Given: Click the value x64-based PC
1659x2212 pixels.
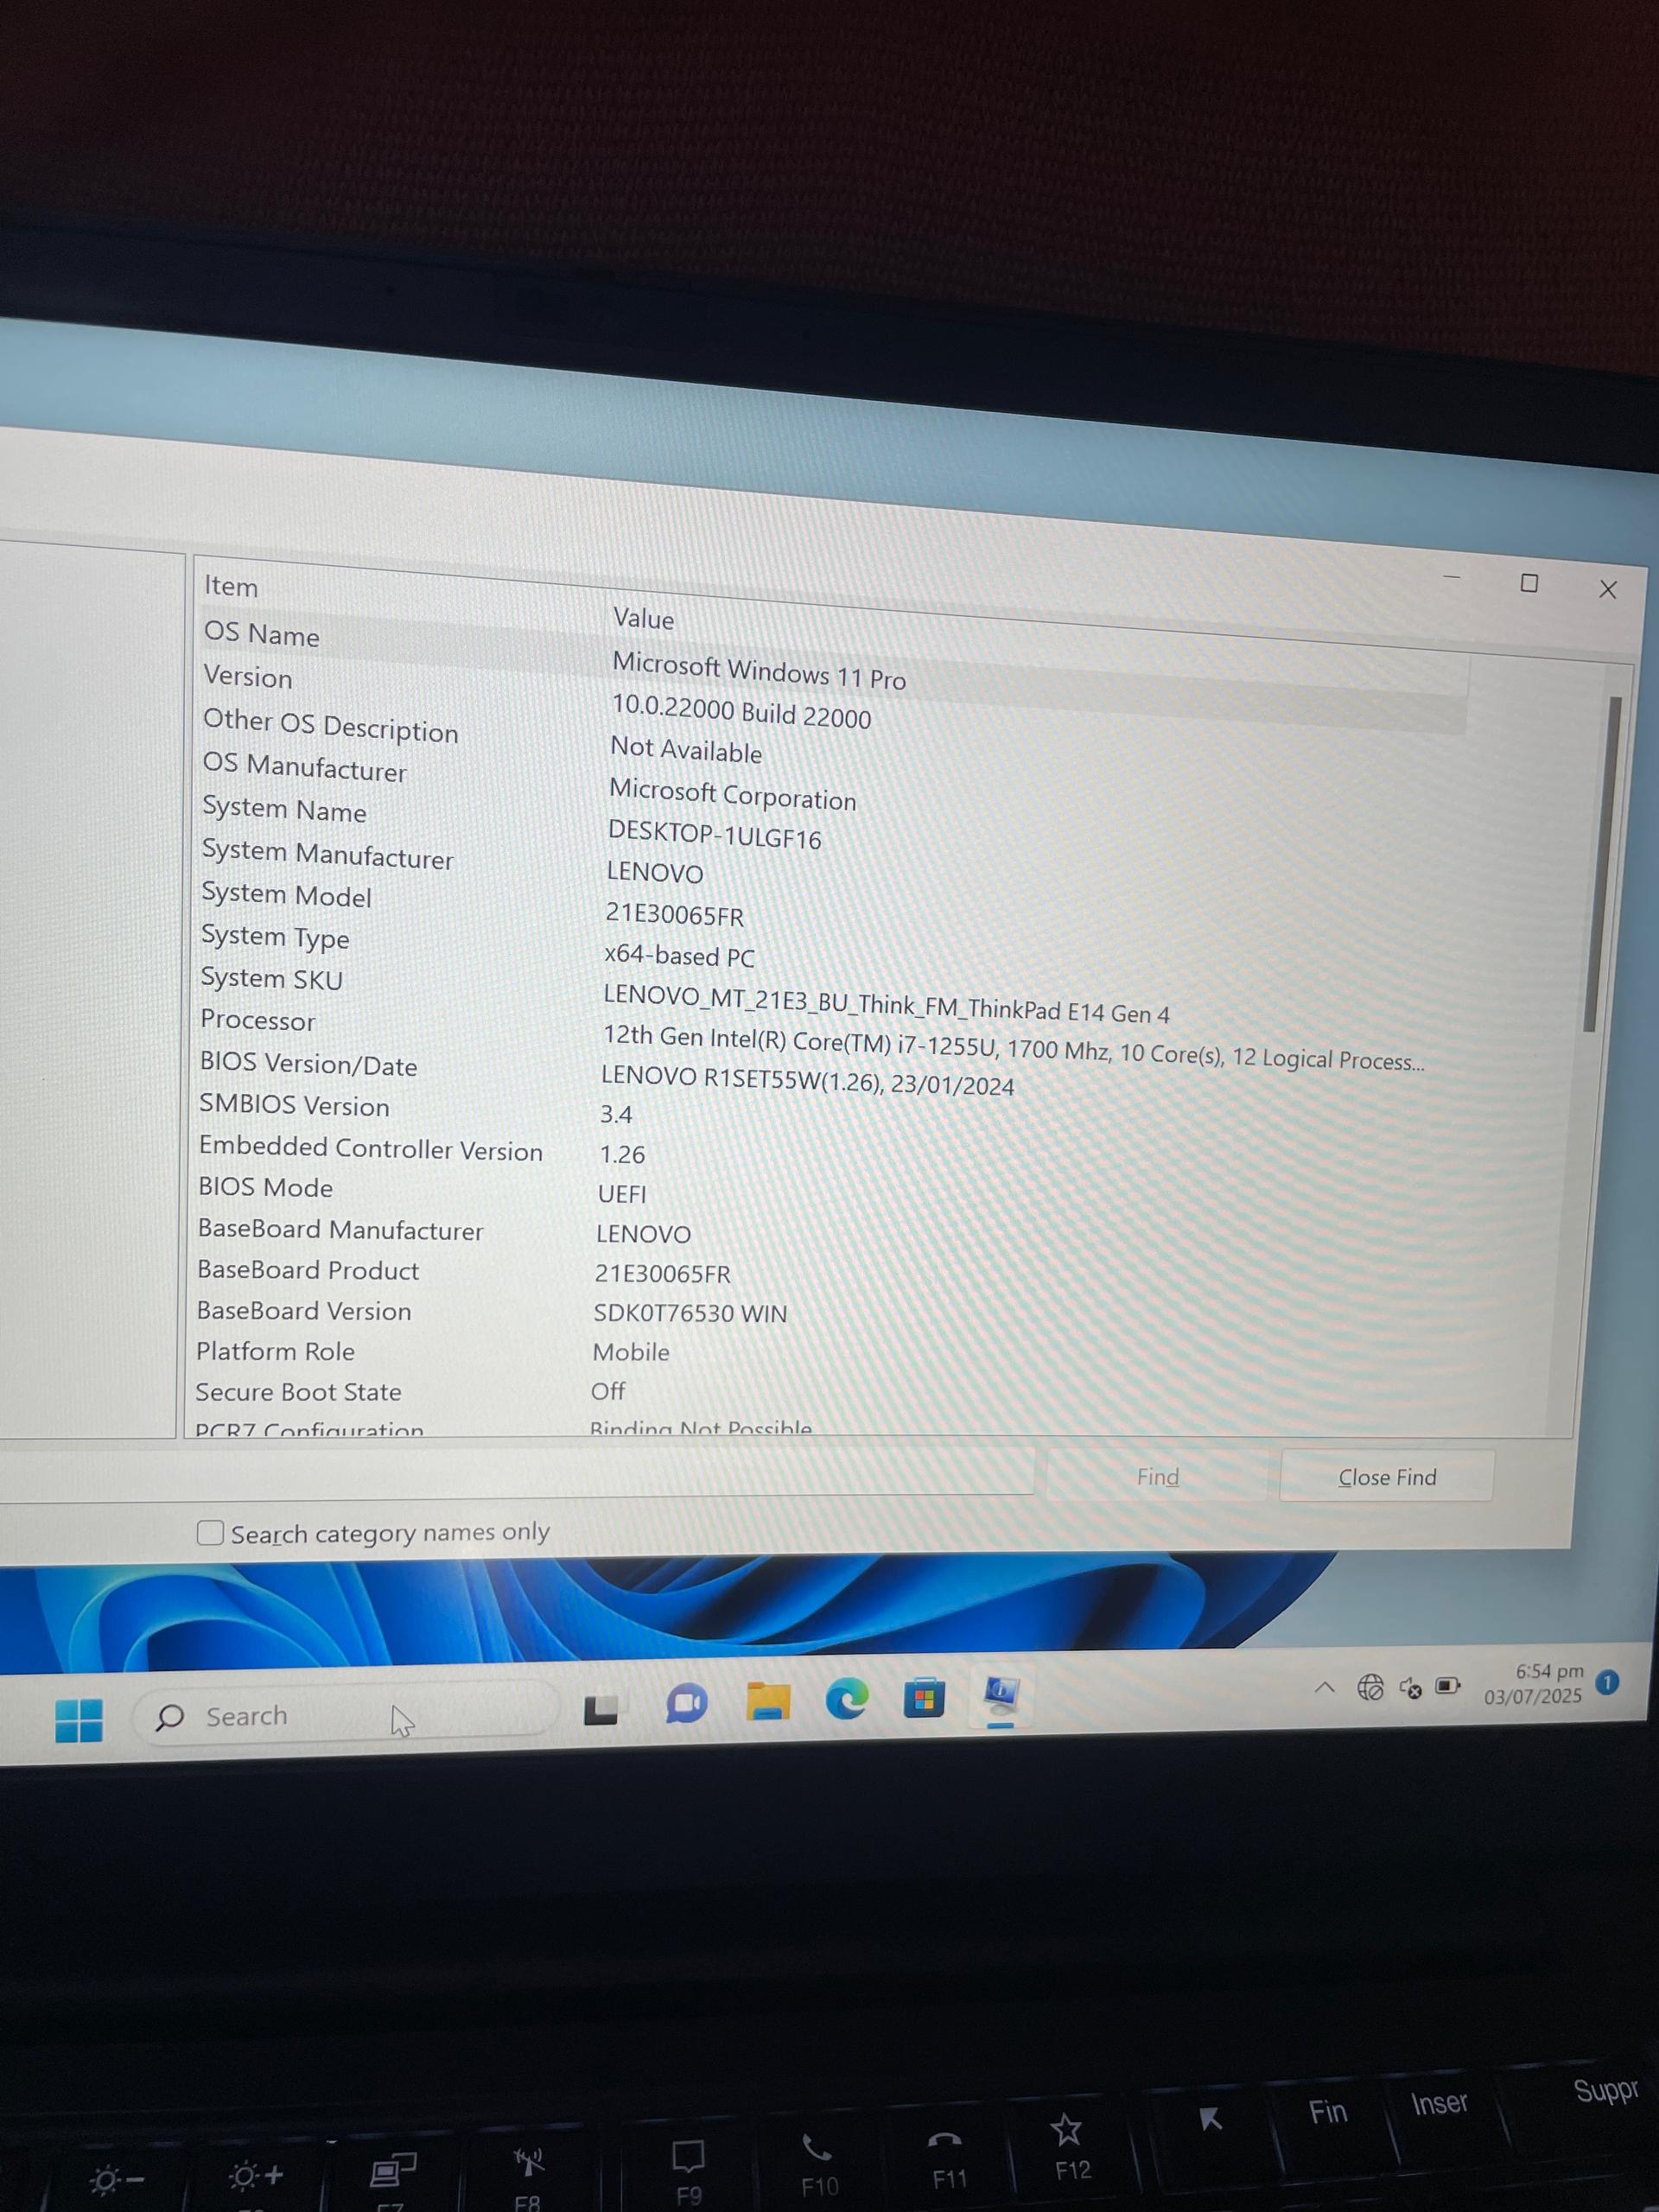Looking at the screenshot, I should pyautogui.click(x=679, y=956).
